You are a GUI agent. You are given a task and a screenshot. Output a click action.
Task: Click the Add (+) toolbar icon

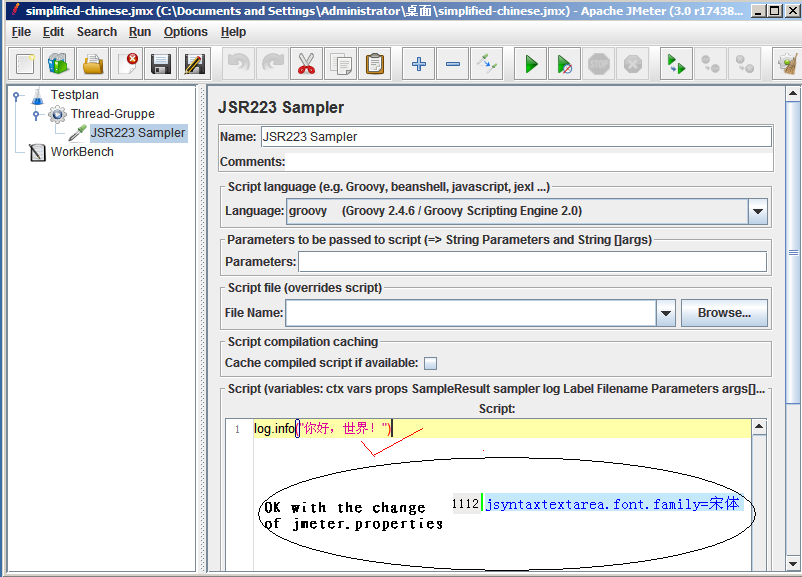(418, 63)
